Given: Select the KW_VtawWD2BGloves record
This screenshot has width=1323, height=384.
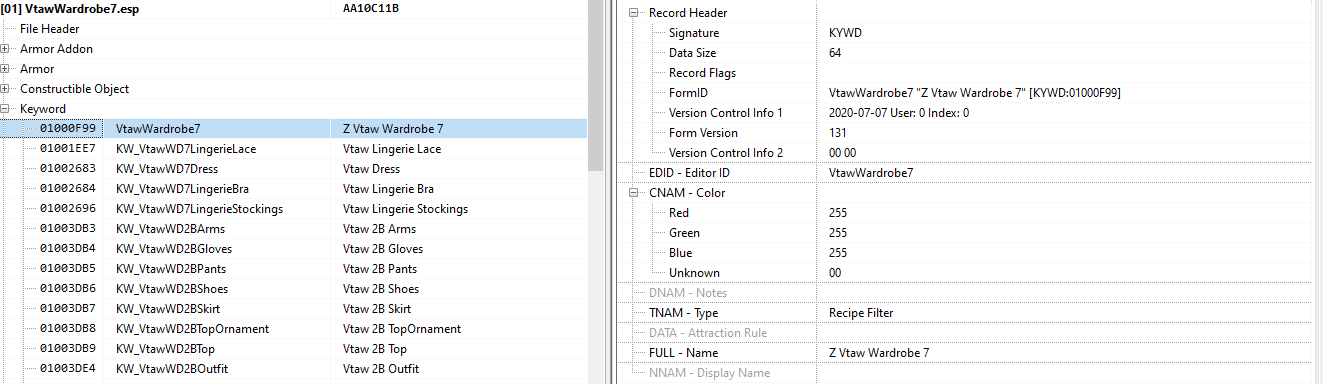Looking at the screenshot, I should [x=293, y=249].
